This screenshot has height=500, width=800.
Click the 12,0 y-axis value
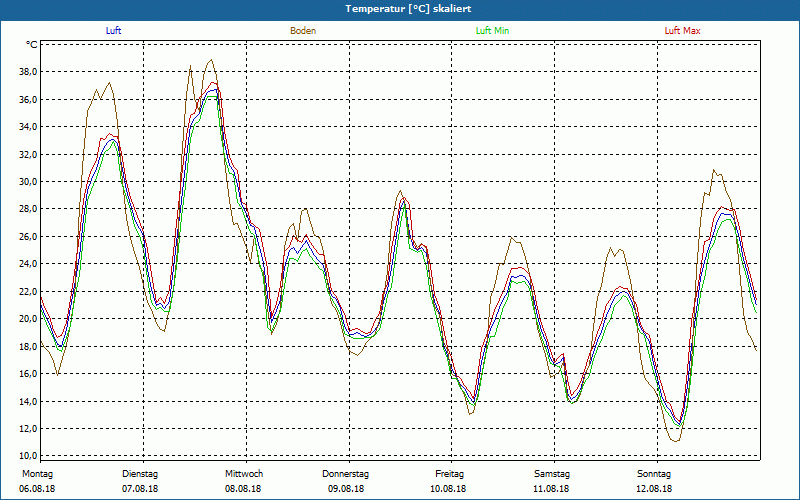29,429
